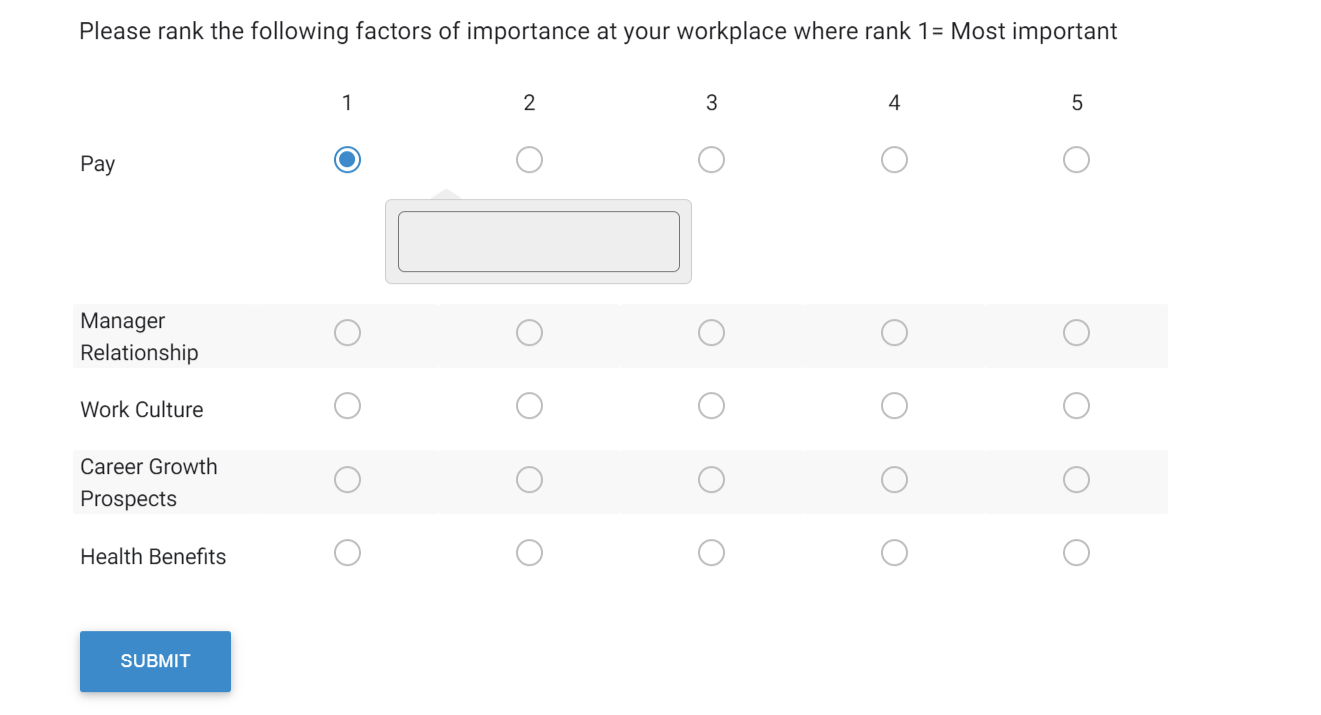Select rank 1 for Career Growth Prospects
The image size is (1321, 715).
pos(347,479)
